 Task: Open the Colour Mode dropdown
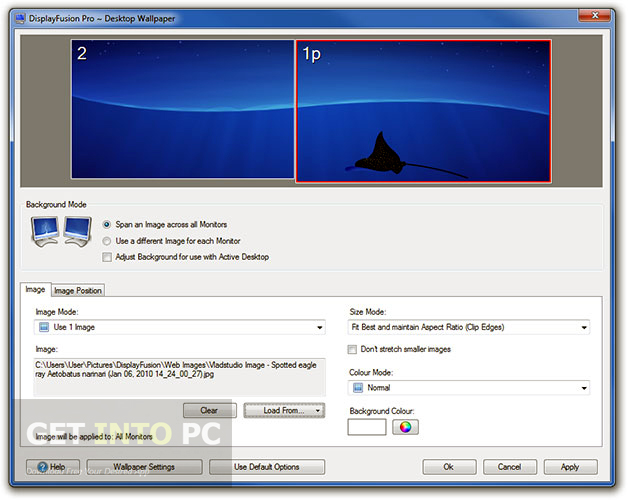click(x=469, y=388)
